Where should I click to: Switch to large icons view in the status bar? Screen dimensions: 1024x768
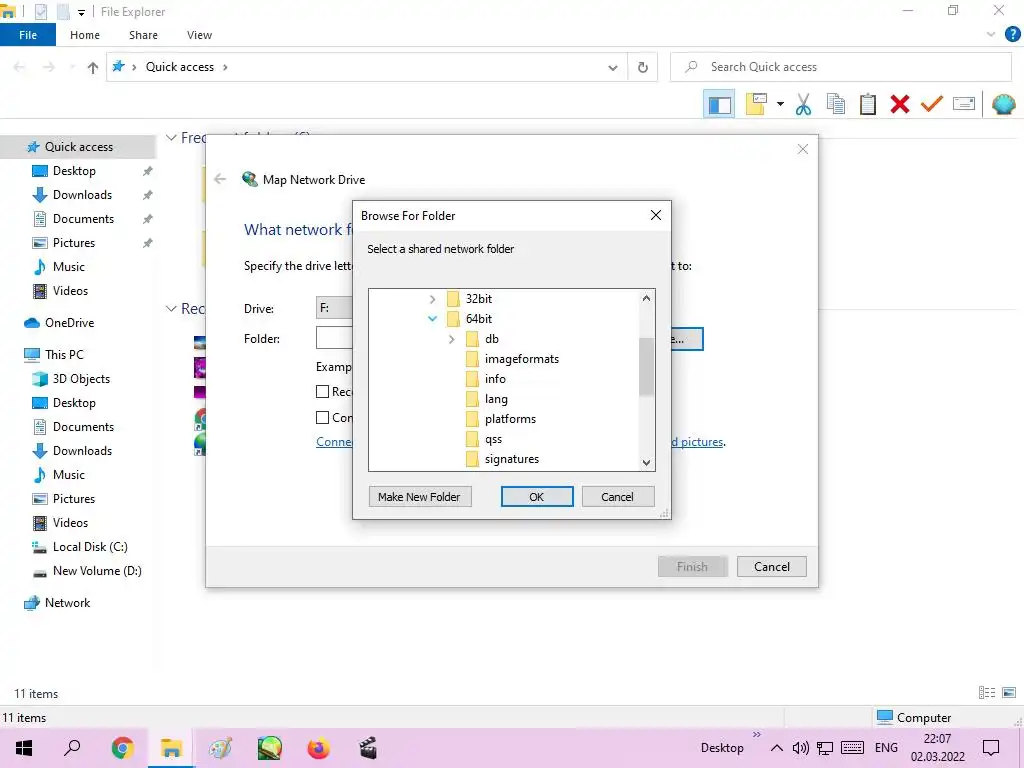pyautogui.click(x=1009, y=693)
